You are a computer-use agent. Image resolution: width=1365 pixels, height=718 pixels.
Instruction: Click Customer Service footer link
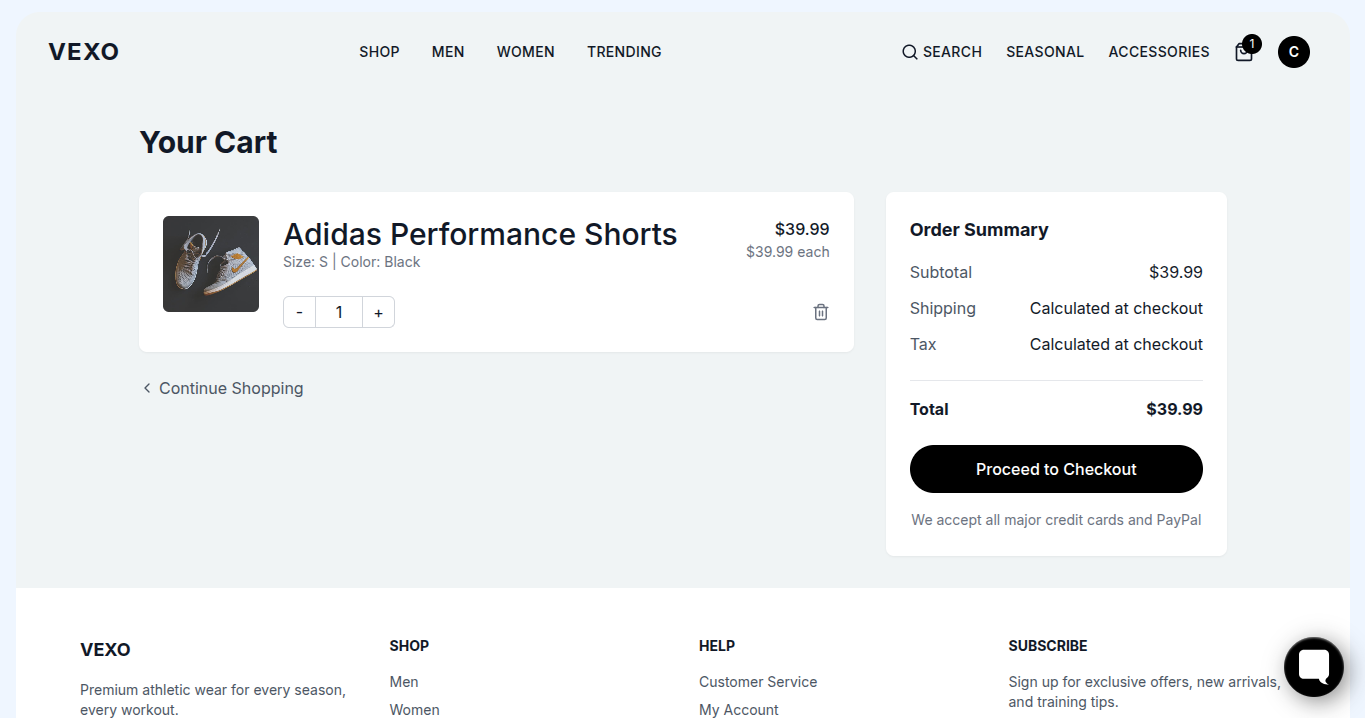point(757,682)
